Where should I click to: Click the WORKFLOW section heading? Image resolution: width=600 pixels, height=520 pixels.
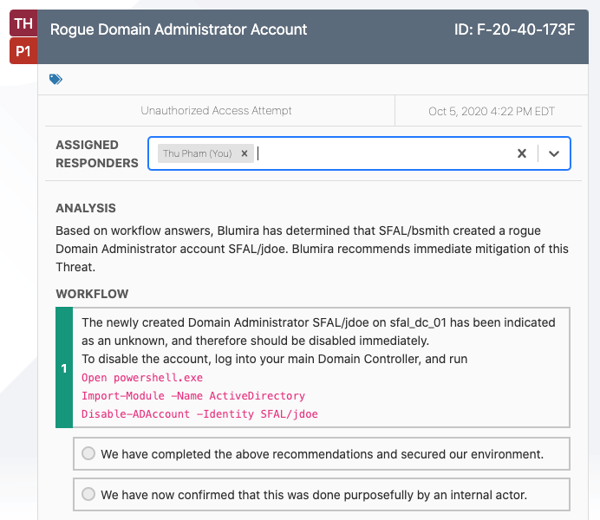point(92,294)
